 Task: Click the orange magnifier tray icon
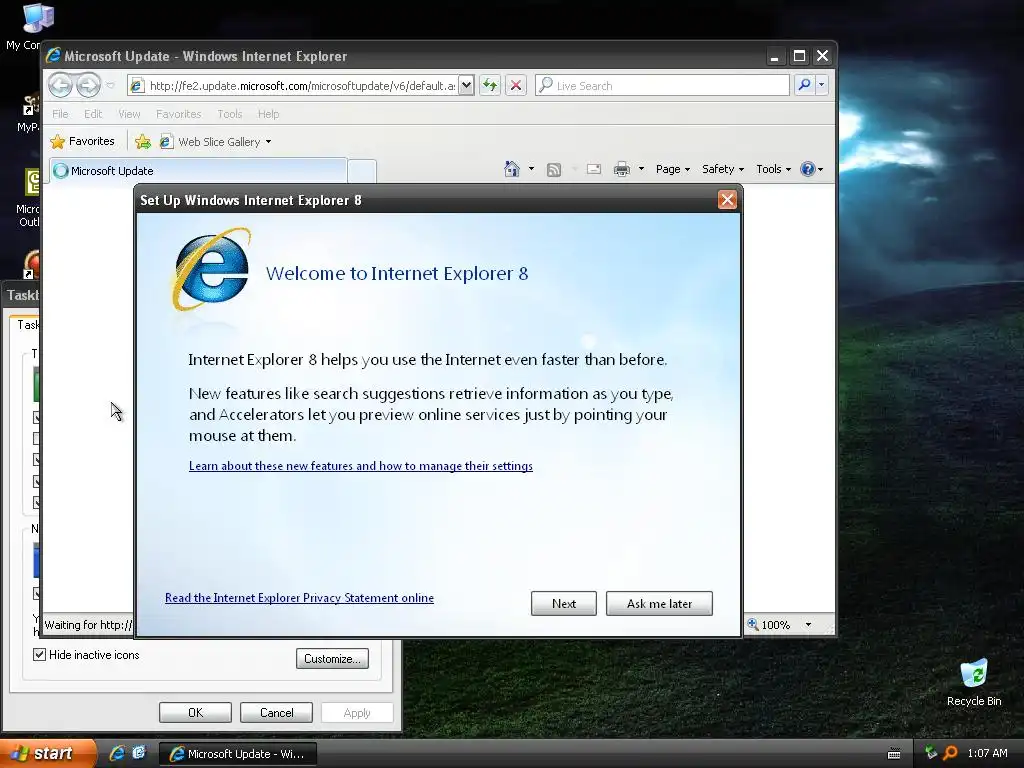point(950,753)
